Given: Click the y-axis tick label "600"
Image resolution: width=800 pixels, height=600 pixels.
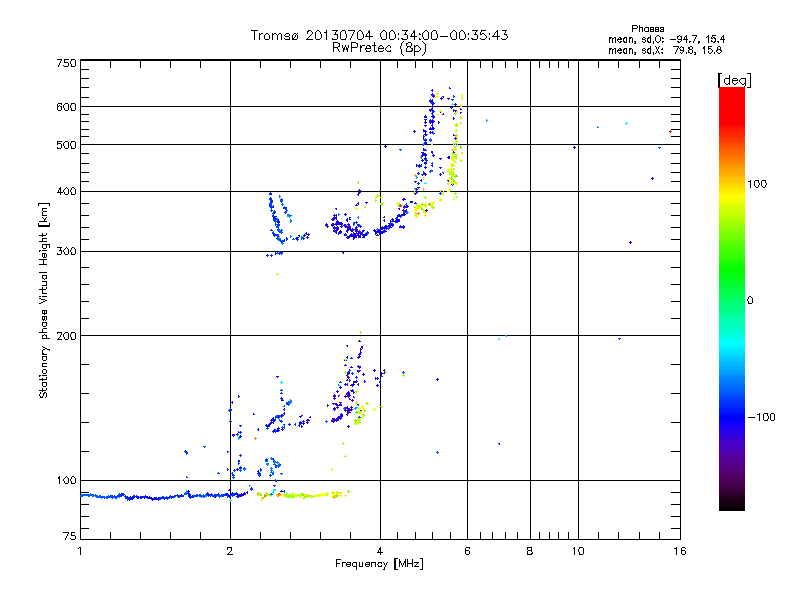Looking at the screenshot, I should point(66,107).
